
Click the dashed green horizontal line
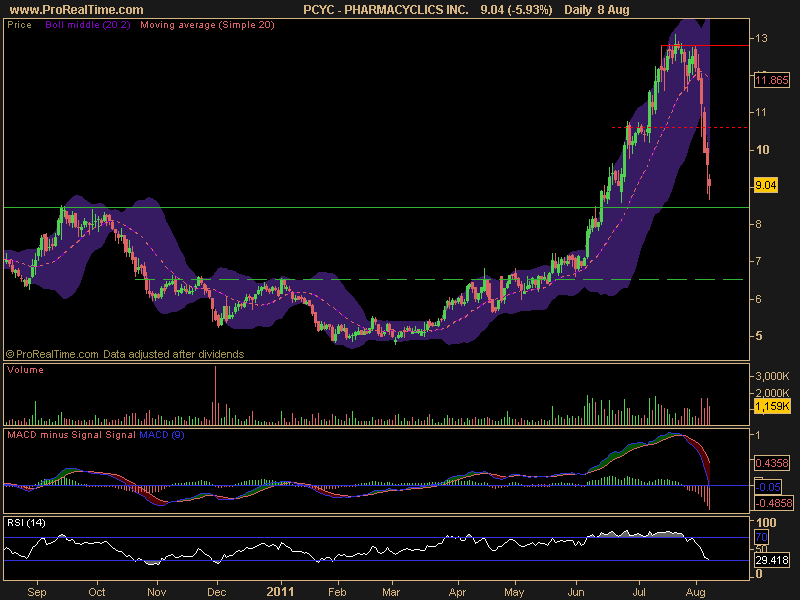(x=439, y=280)
